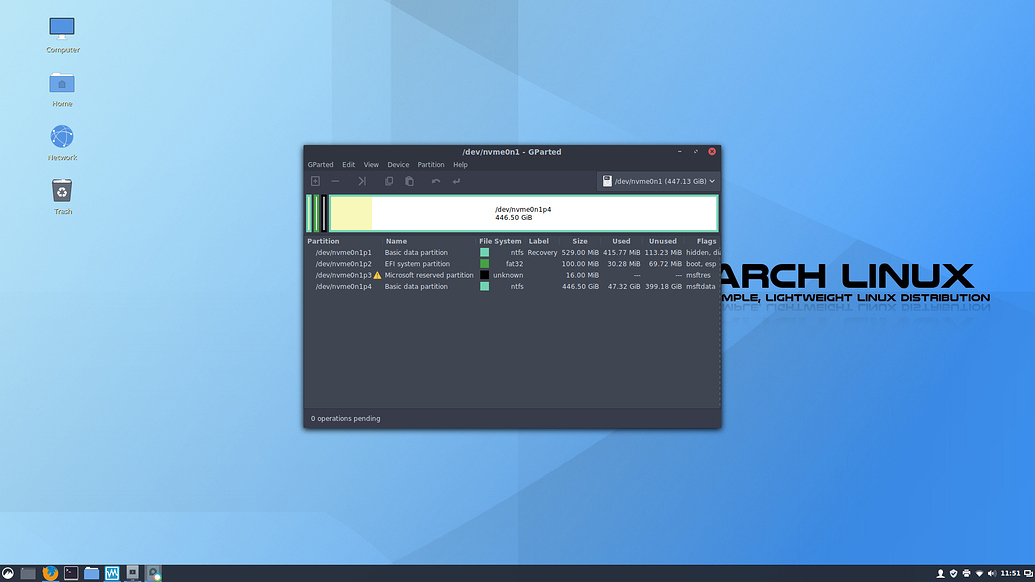1035x582 pixels.
Task: Click ntfs color swatch in nvme0n1p4 row
Action: pos(484,286)
